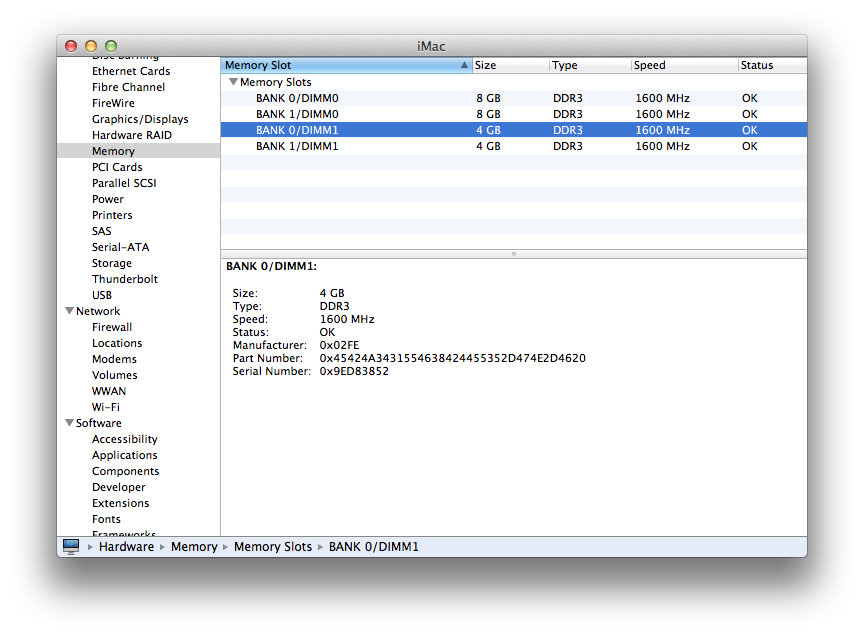Sort by the Memory Slot column header
The height and width of the screenshot is (636, 864).
tap(346, 65)
